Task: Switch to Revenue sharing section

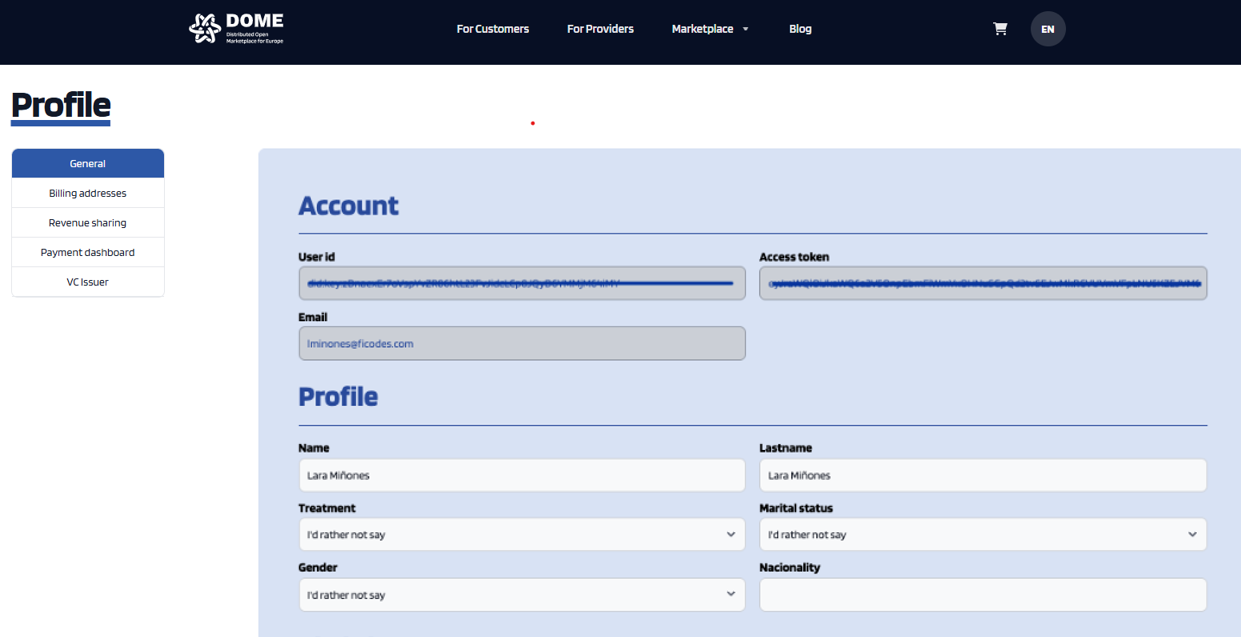Action: 88,223
